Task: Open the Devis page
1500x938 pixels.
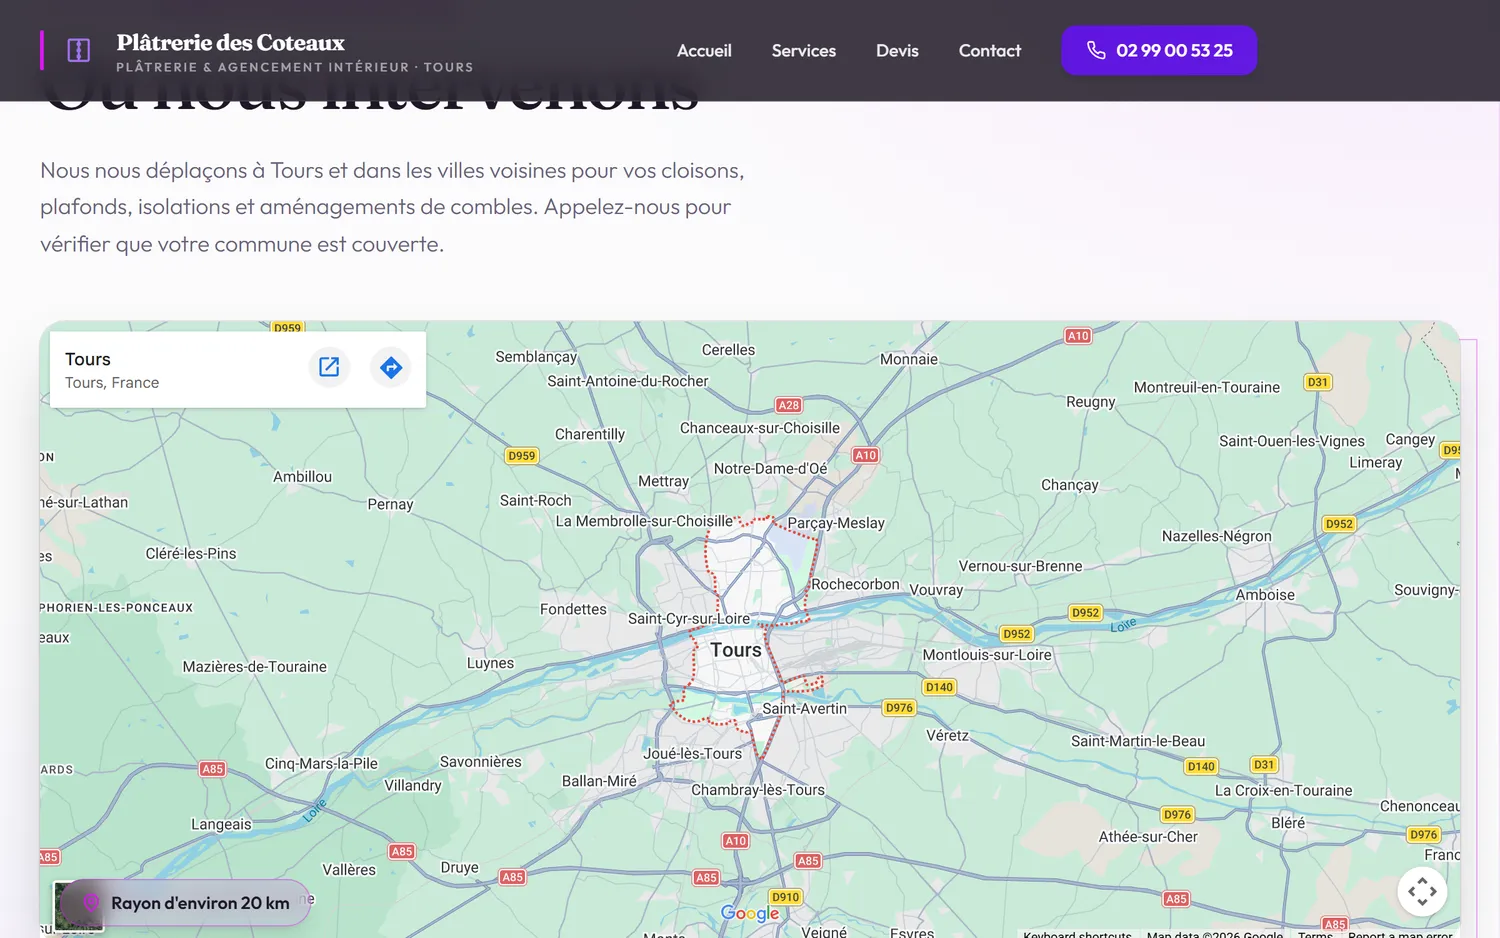Action: coord(897,50)
